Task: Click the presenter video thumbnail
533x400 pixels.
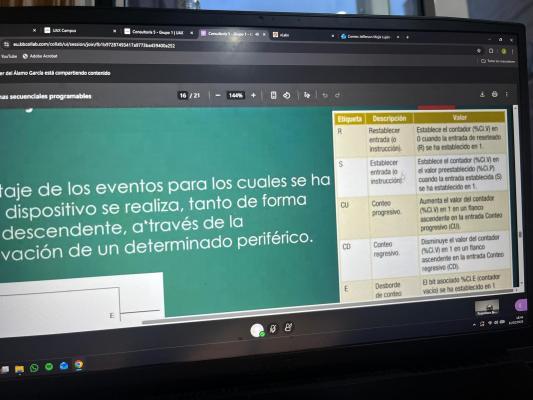Action: point(487,308)
